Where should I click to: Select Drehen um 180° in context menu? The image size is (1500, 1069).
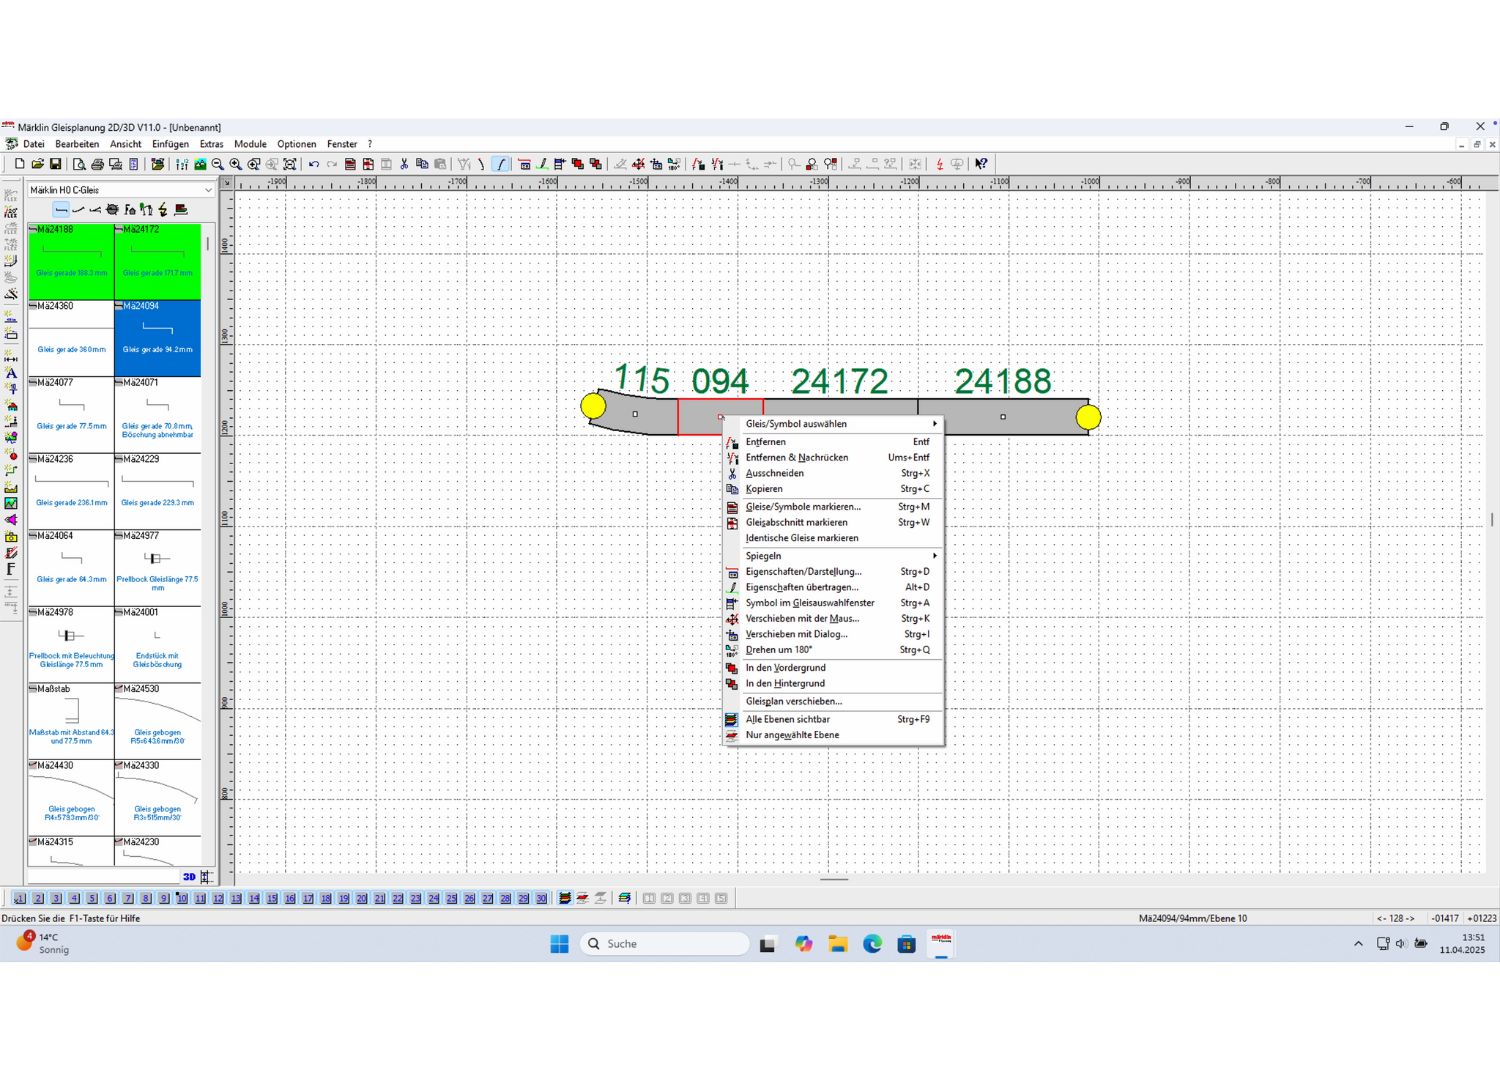[x=779, y=650]
